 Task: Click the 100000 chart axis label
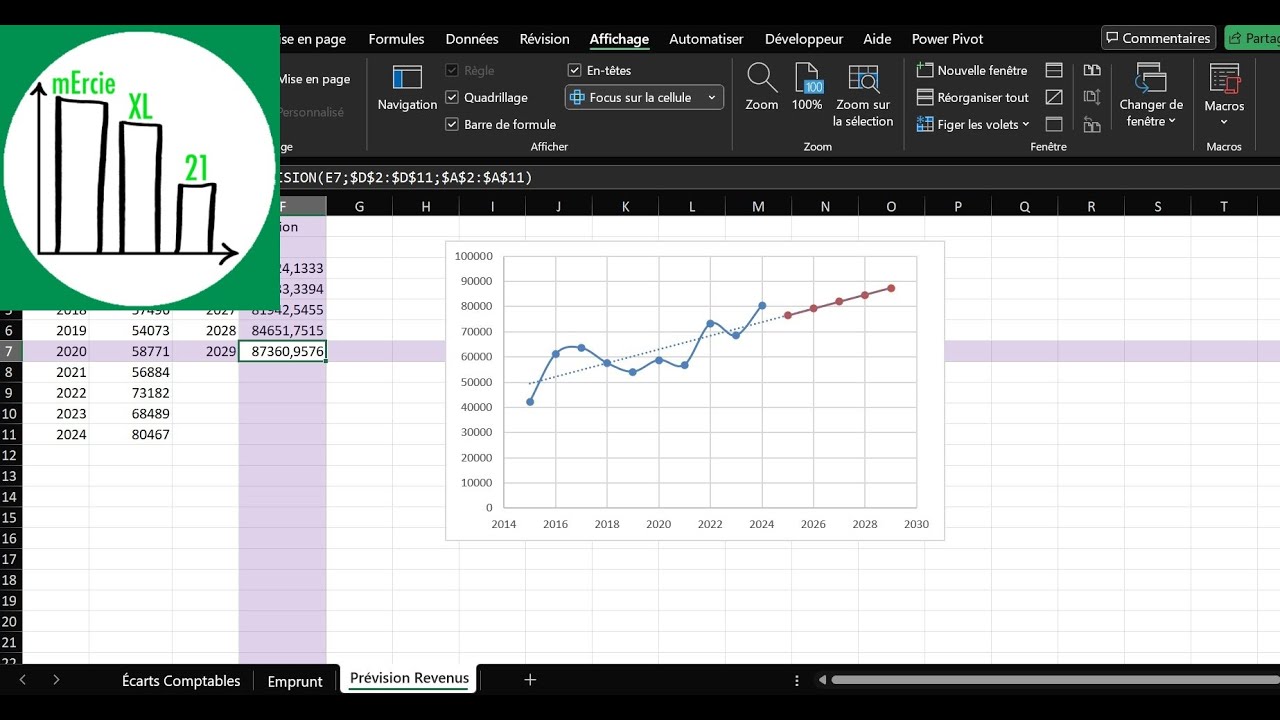pos(474,256)
